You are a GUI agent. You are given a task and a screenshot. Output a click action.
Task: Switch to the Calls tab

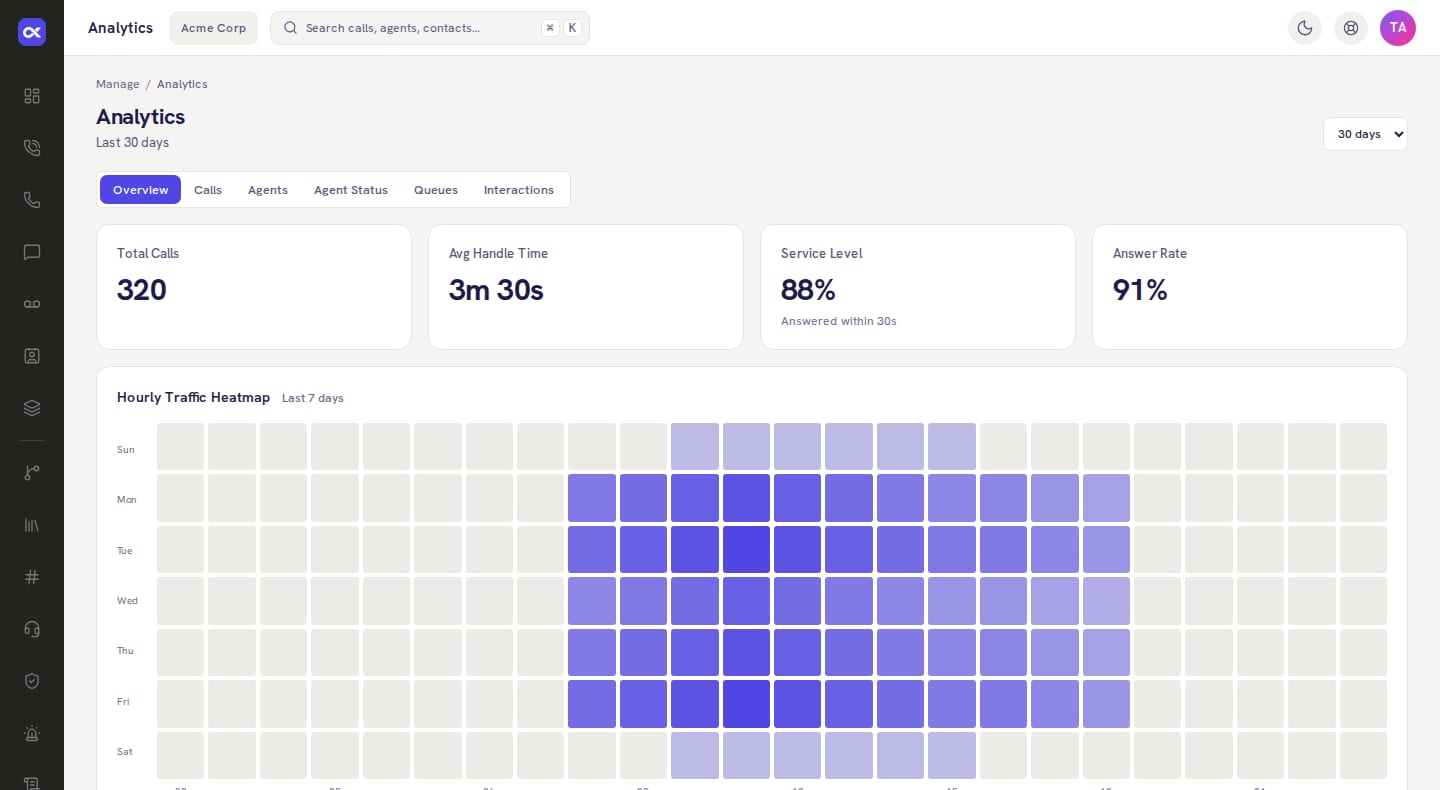tap(208, 190)
